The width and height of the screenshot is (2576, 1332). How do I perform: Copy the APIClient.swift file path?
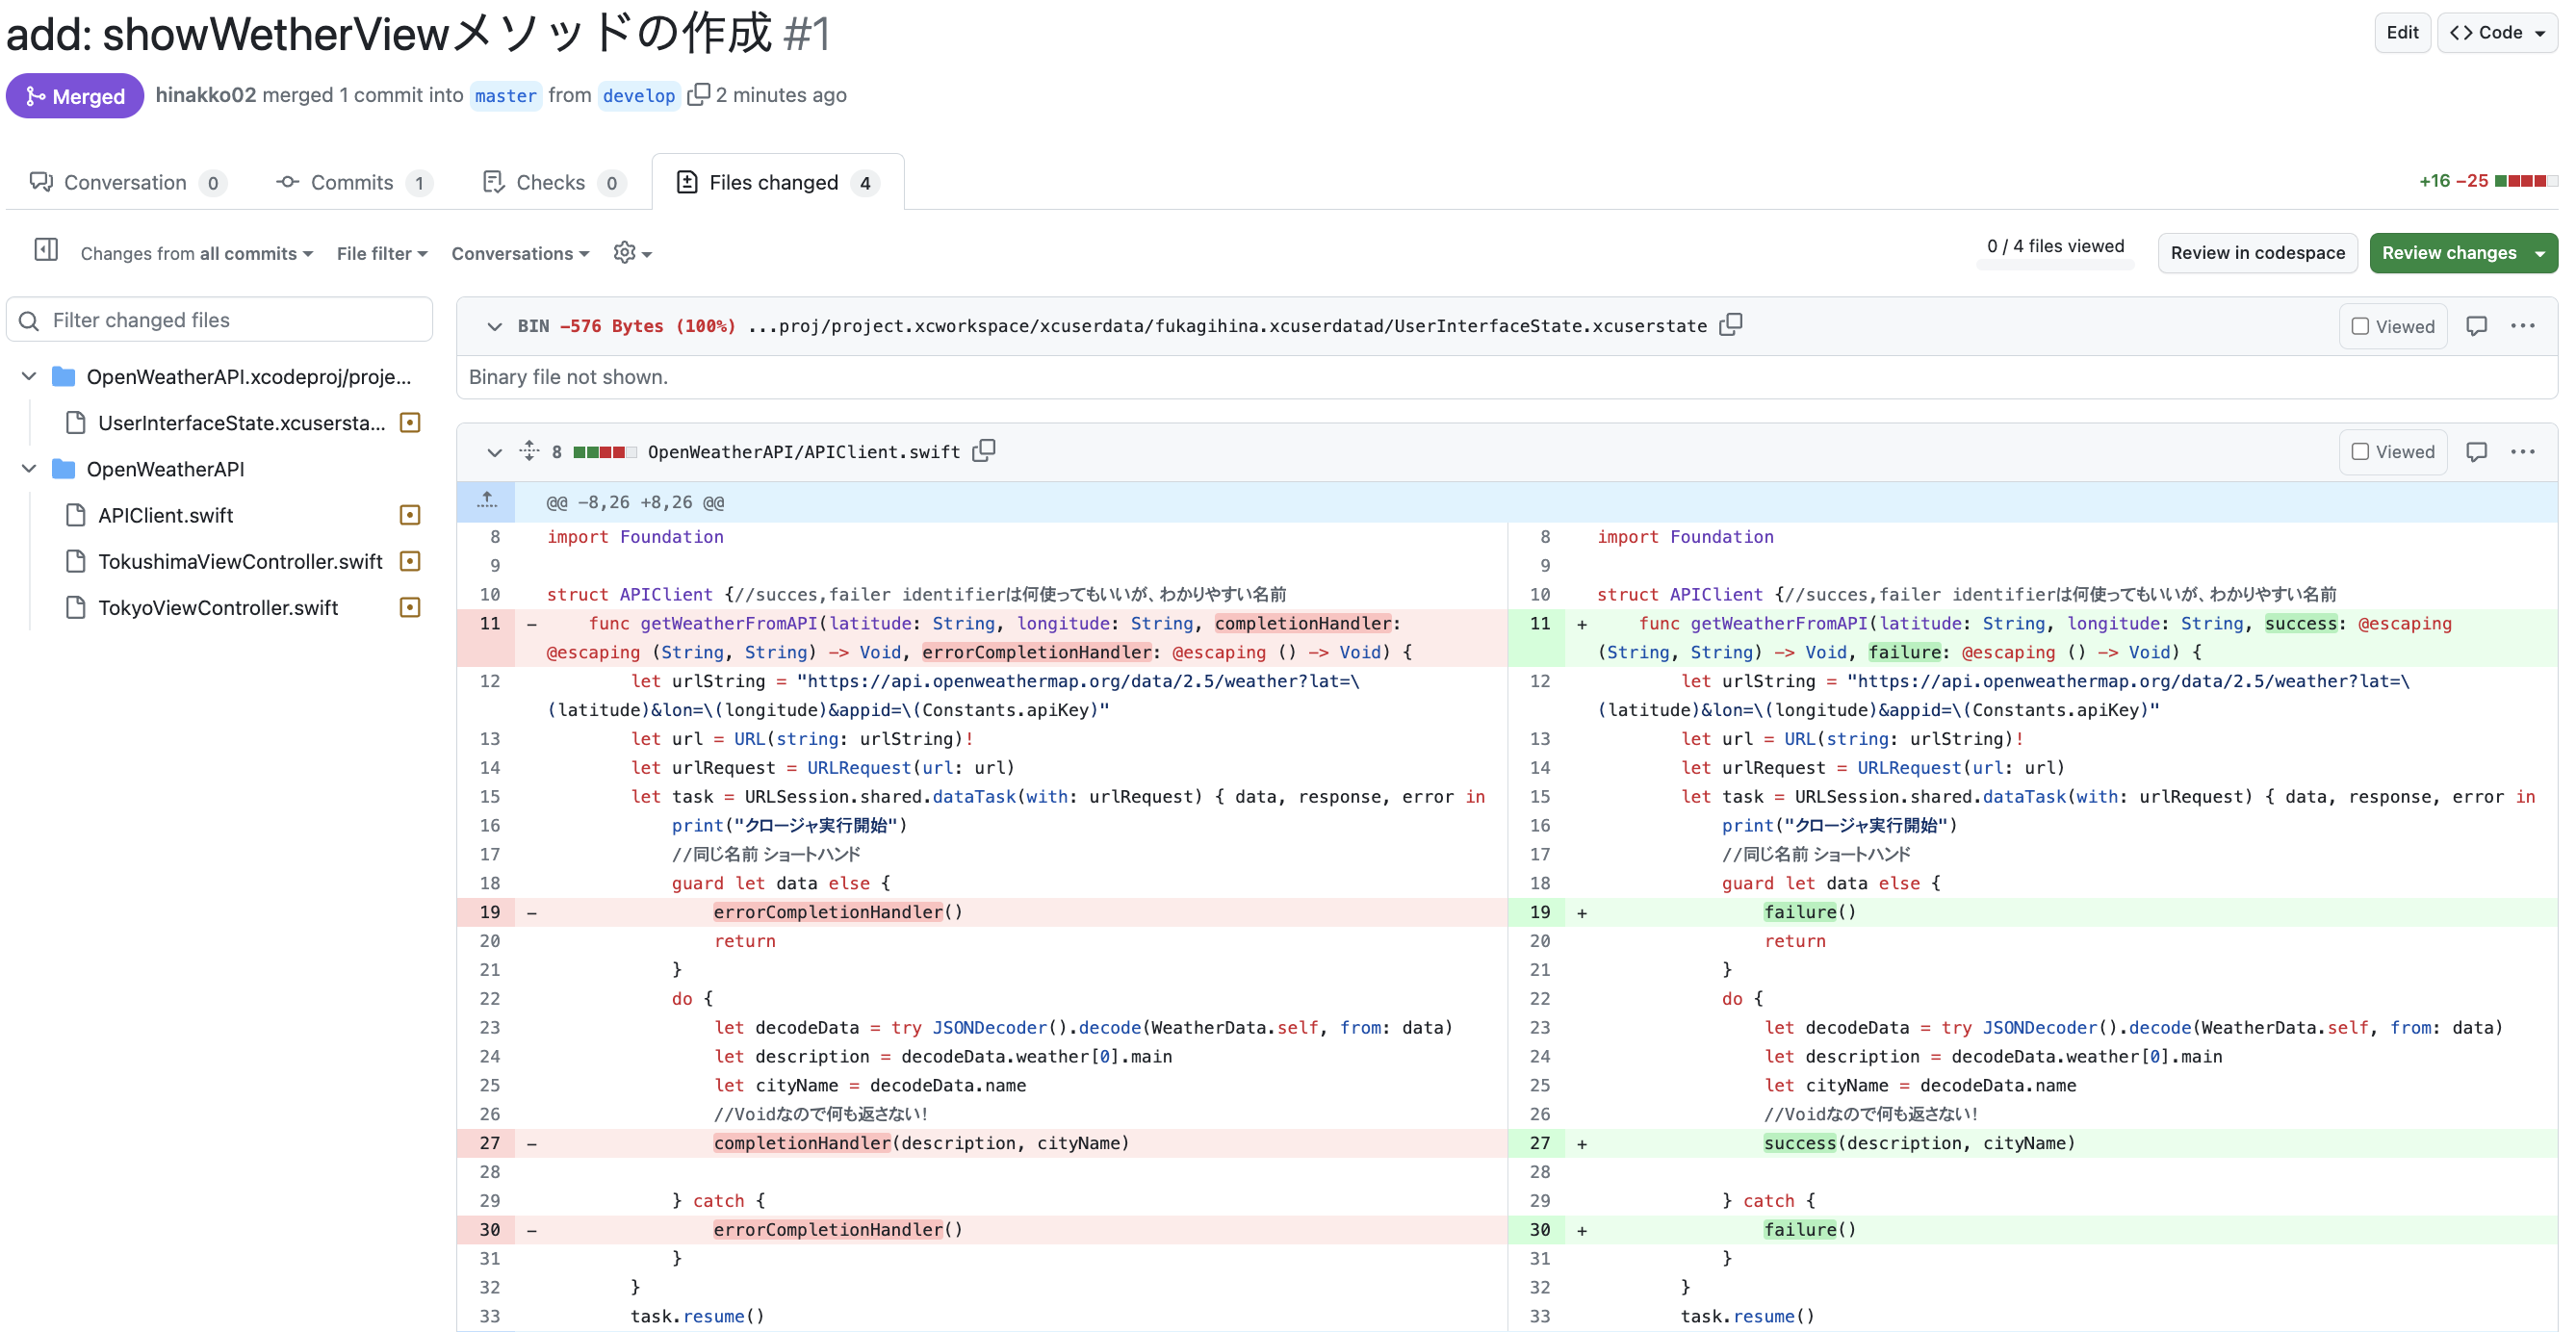click(983, 451)
